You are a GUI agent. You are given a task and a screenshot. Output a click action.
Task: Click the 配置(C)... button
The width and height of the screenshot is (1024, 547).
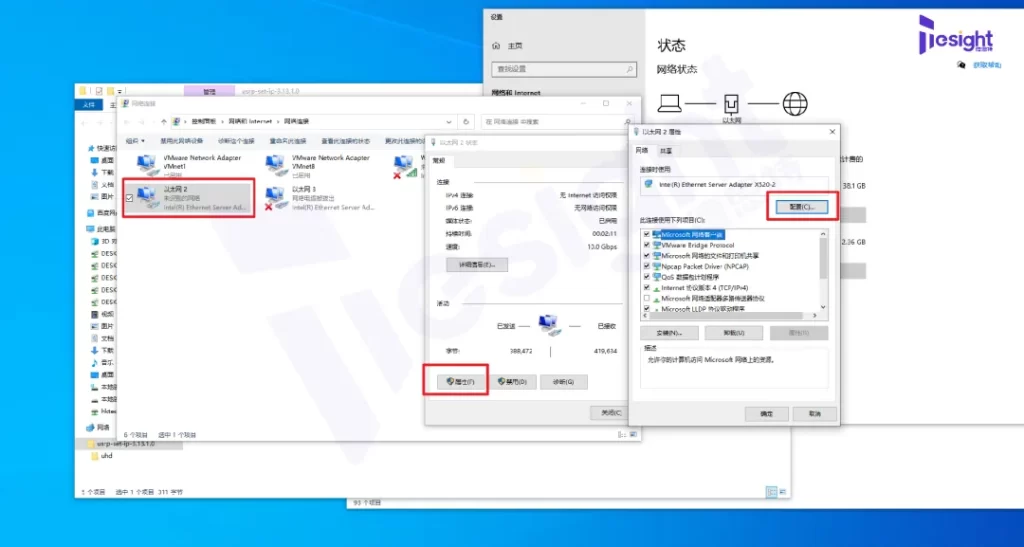(802, 206)
